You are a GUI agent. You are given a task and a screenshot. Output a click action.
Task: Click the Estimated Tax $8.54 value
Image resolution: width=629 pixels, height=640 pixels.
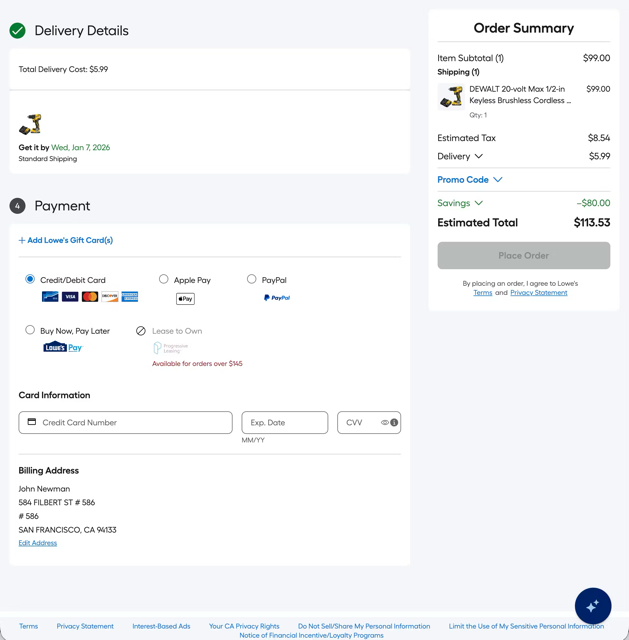coord(599,138)
